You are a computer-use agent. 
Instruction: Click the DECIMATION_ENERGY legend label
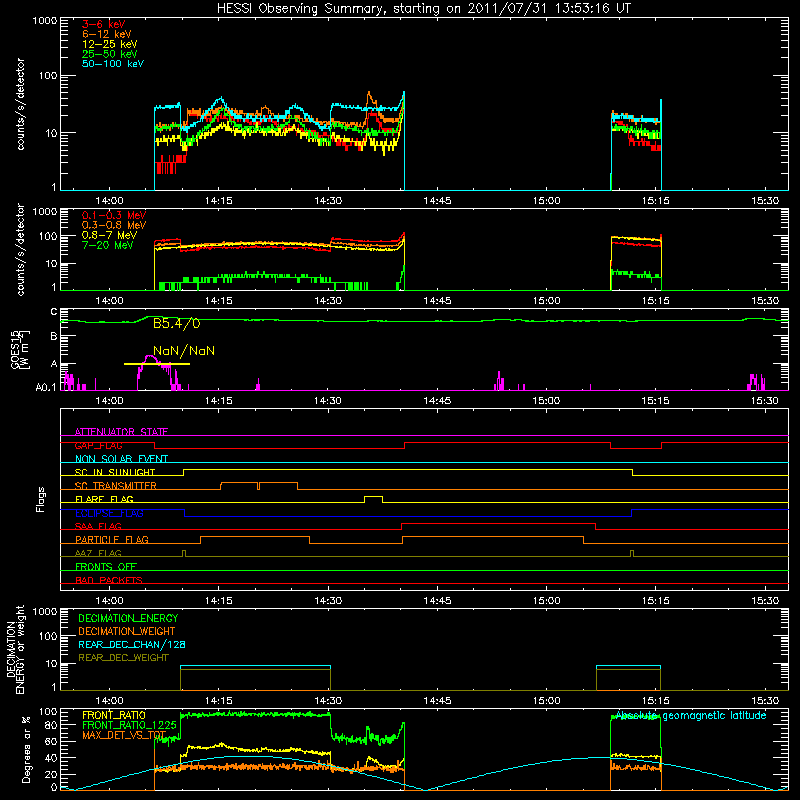pyautogui.click(x=128, y=618)
